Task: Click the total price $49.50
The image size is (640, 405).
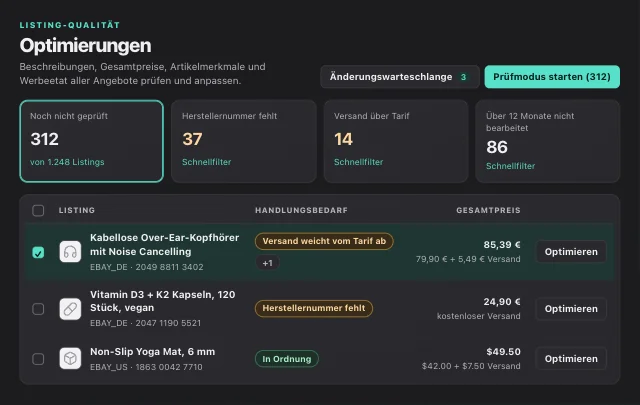Action: [503, 352]
